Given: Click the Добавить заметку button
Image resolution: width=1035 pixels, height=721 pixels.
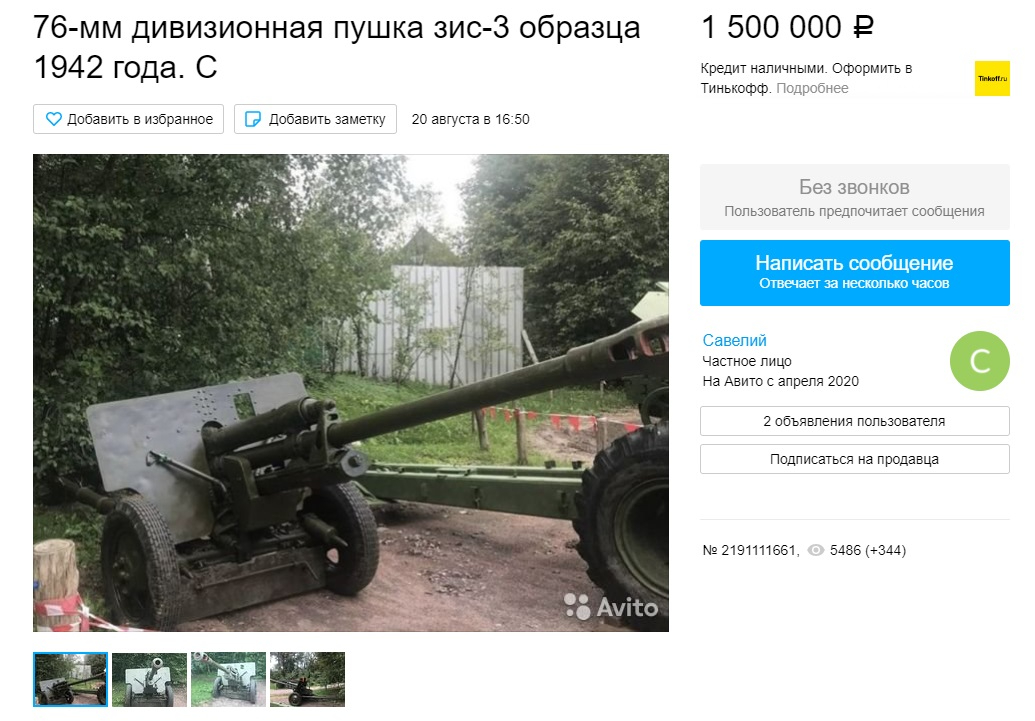Looking at the screenshot, I should pyautogui.click(x=316, y=119).
